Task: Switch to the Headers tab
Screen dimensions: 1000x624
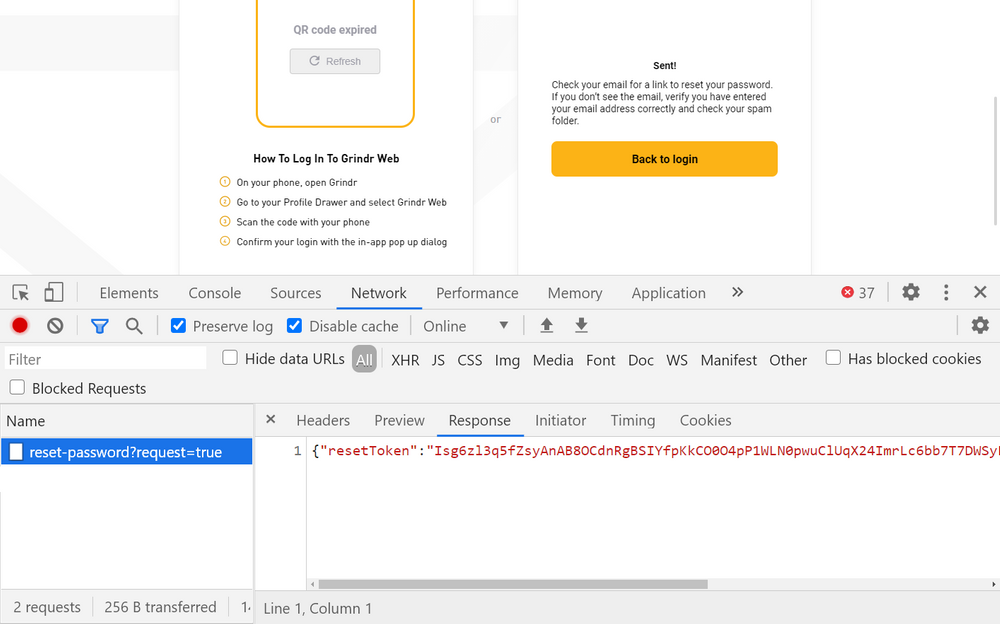Action: coord(323,420)
